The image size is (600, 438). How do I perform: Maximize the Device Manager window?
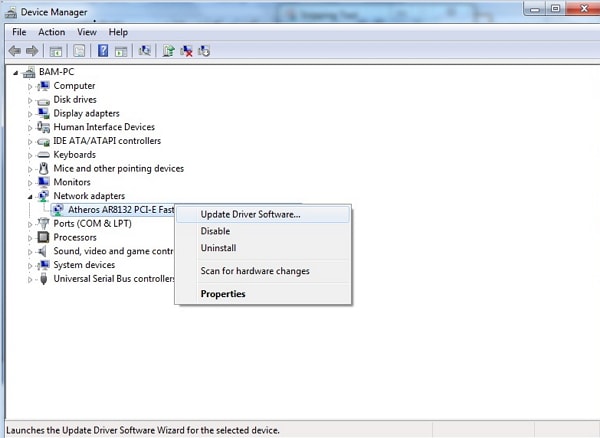coord(556,8)
